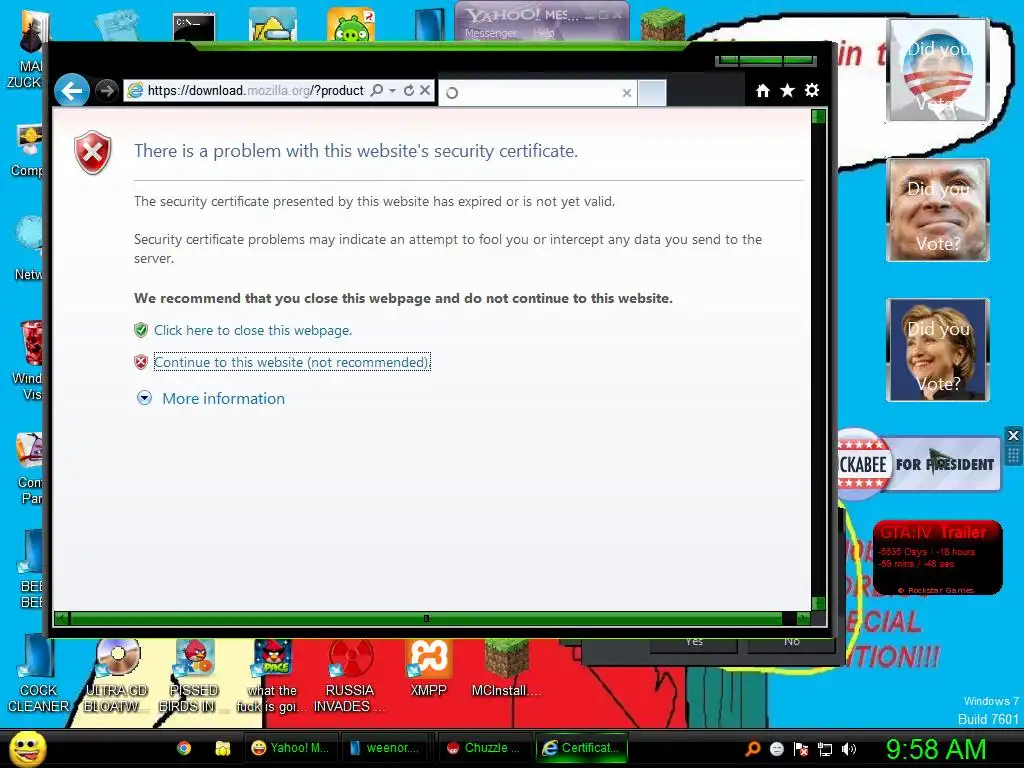1024x768 pixels.
Task: Open PISSED BIRDS IN desktop icon
Action: click(x=193, y=676)
